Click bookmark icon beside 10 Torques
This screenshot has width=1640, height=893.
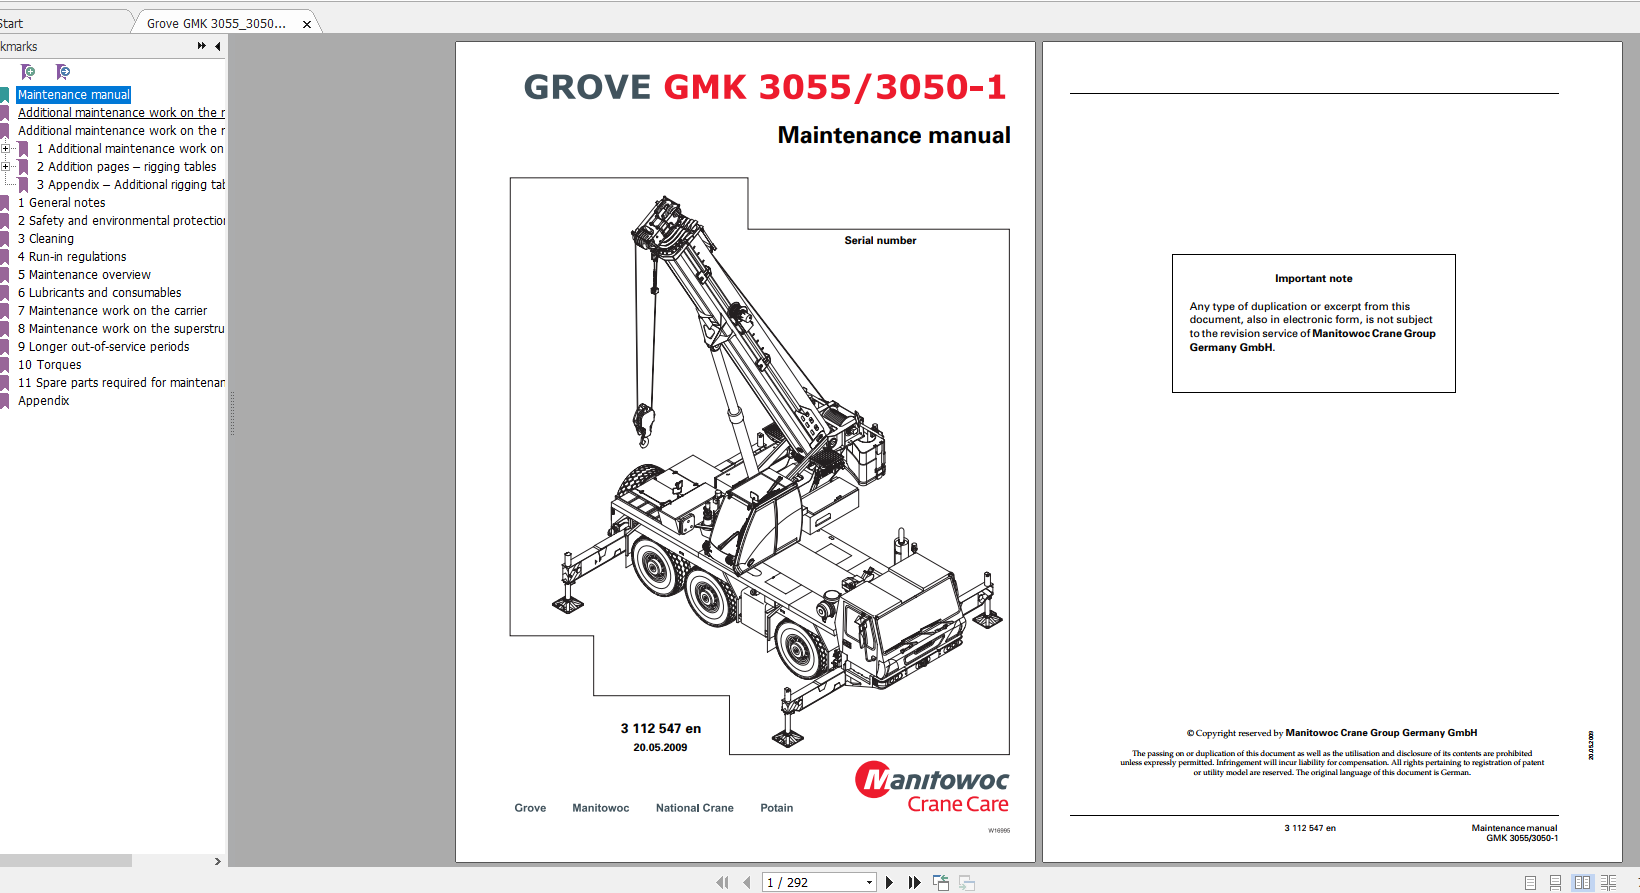(4, 364)
